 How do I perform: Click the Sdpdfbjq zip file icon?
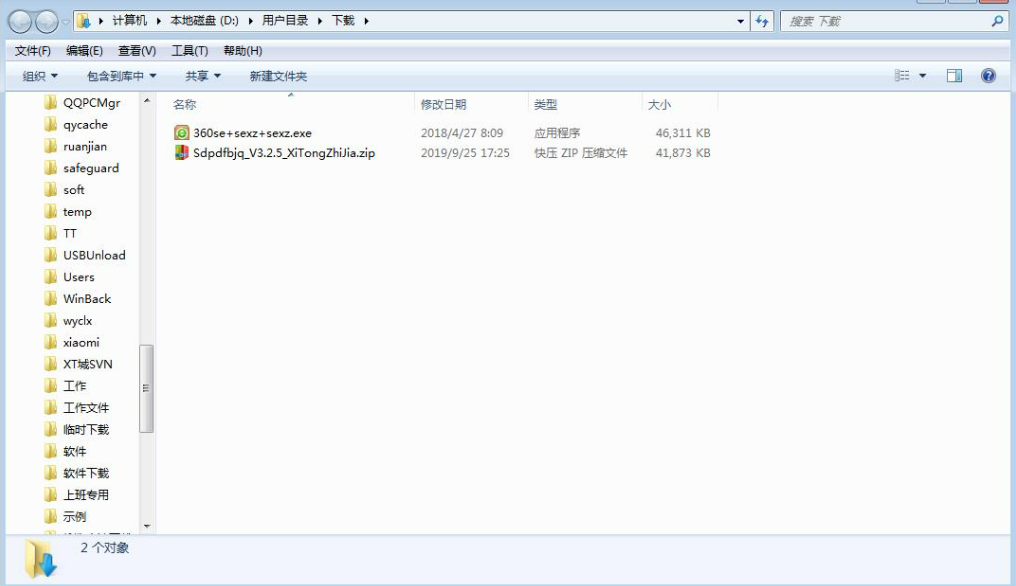181,153
